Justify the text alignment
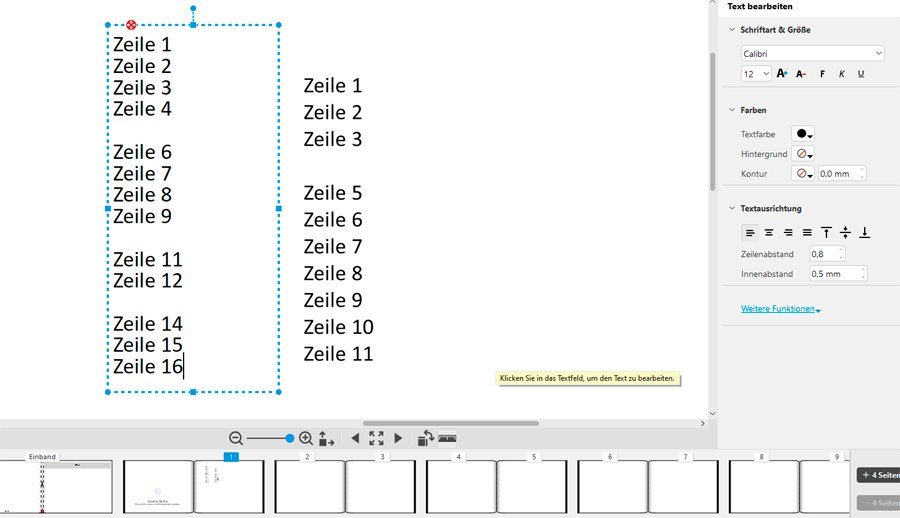The width and height of the screenshot is (900, 518). [807, 233]
